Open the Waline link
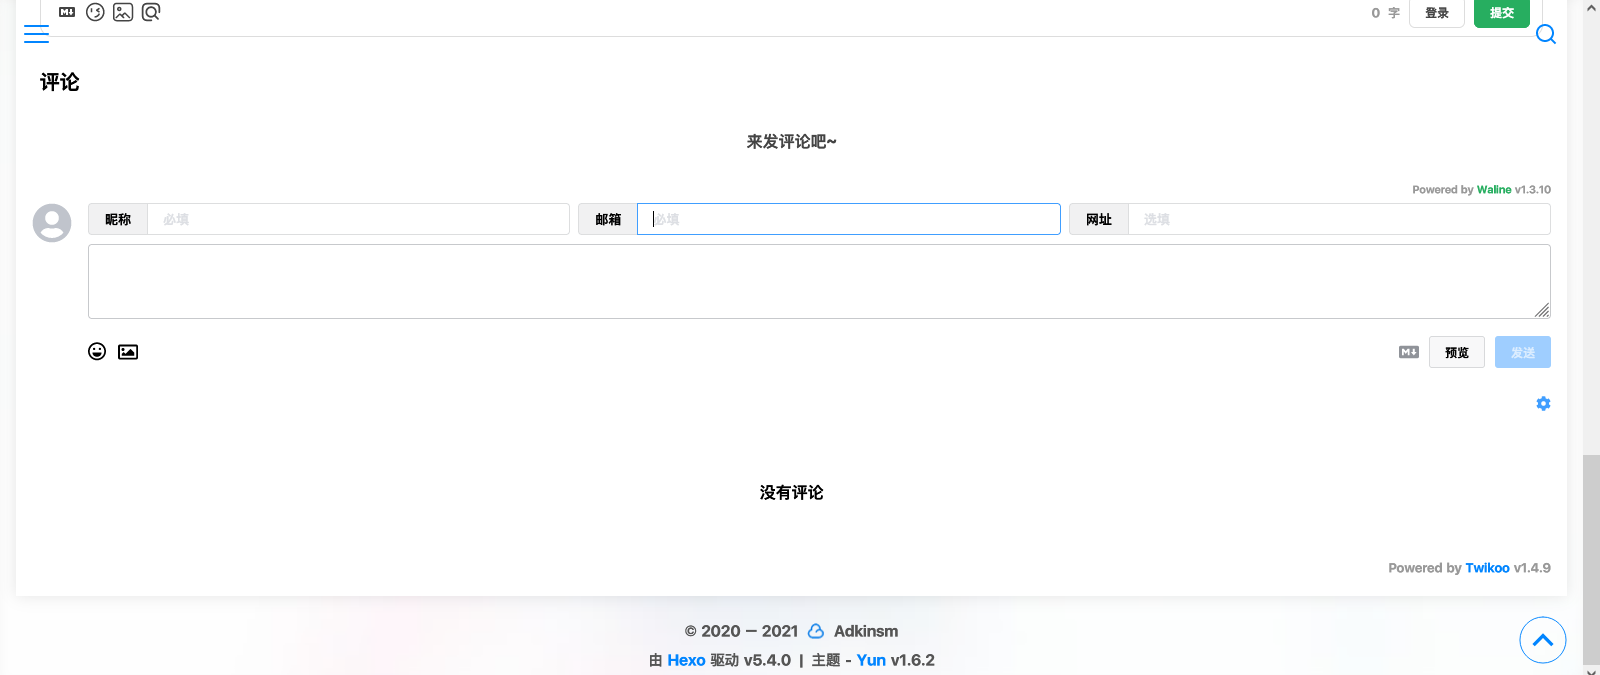Image resolution: width=1600 pixels, height=675 pixels. (1494, 189)
